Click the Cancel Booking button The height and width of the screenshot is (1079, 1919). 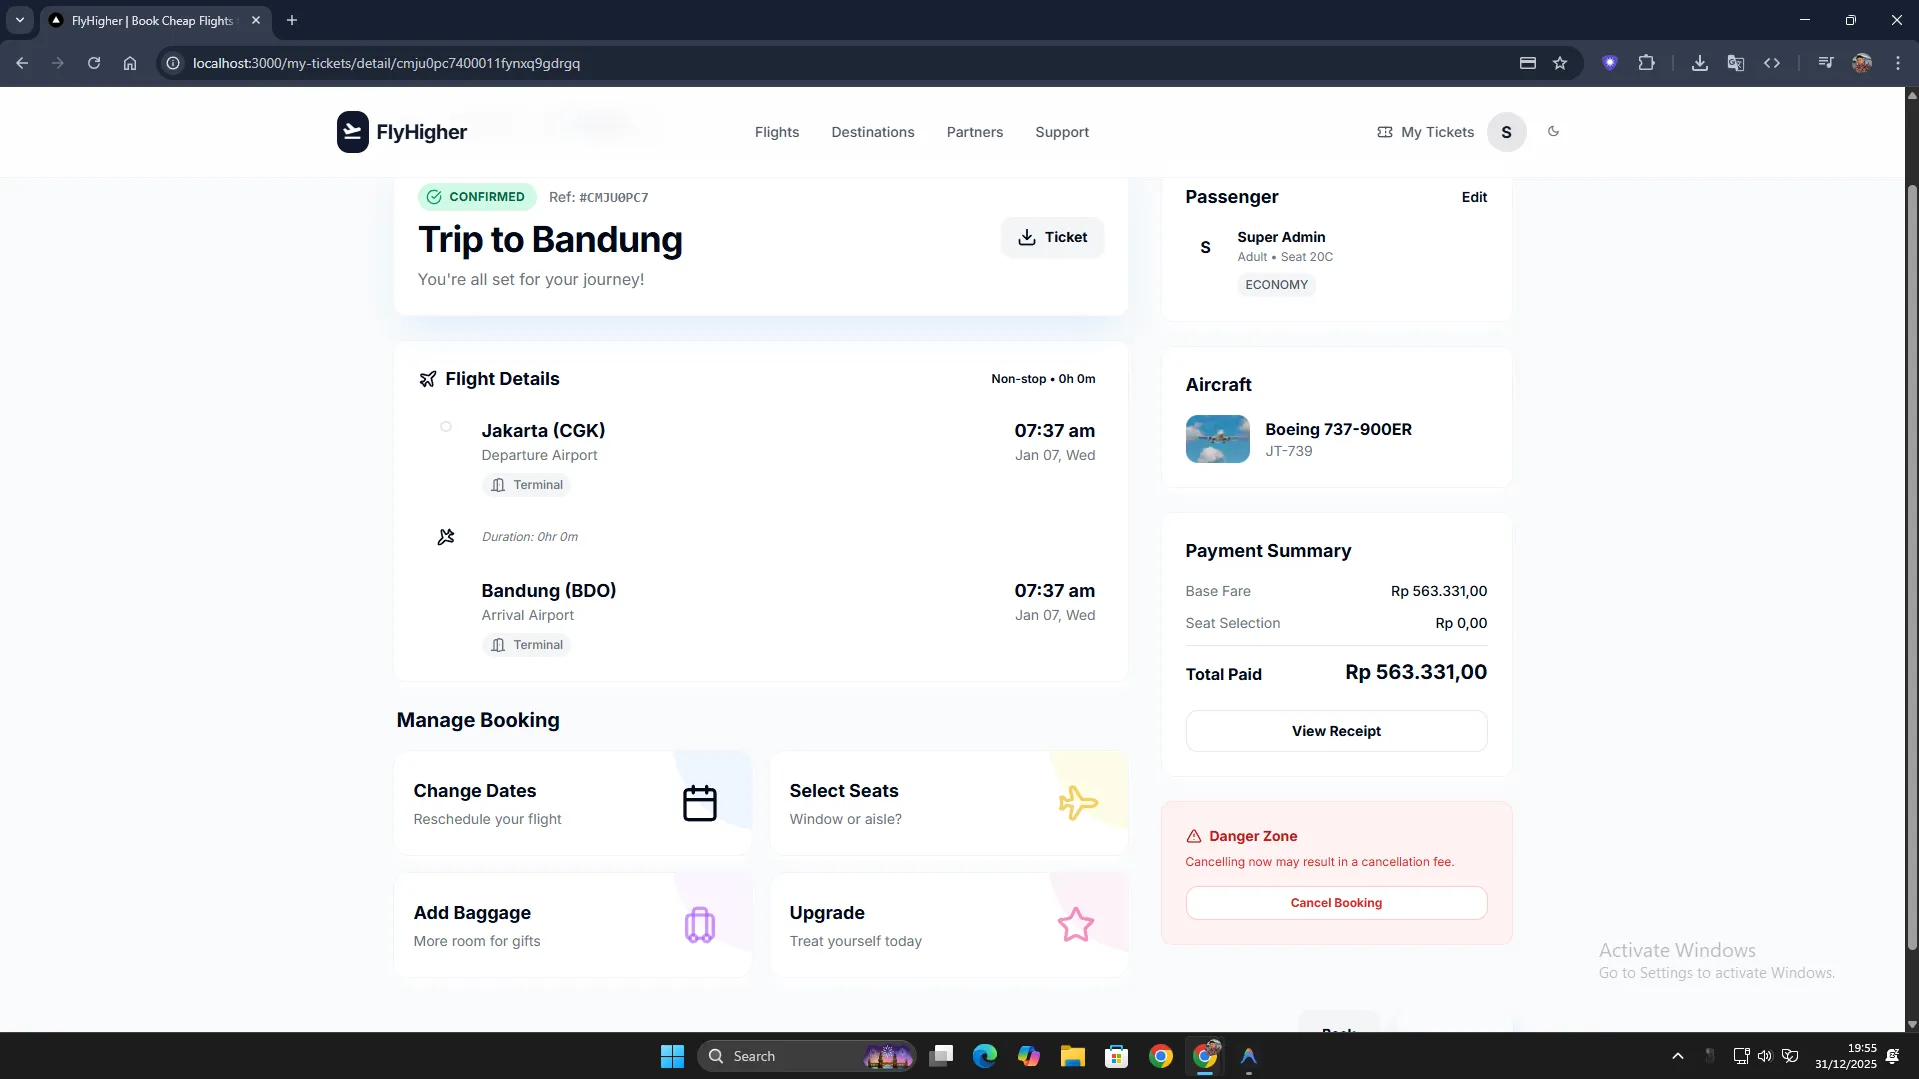coord(1335,903)
